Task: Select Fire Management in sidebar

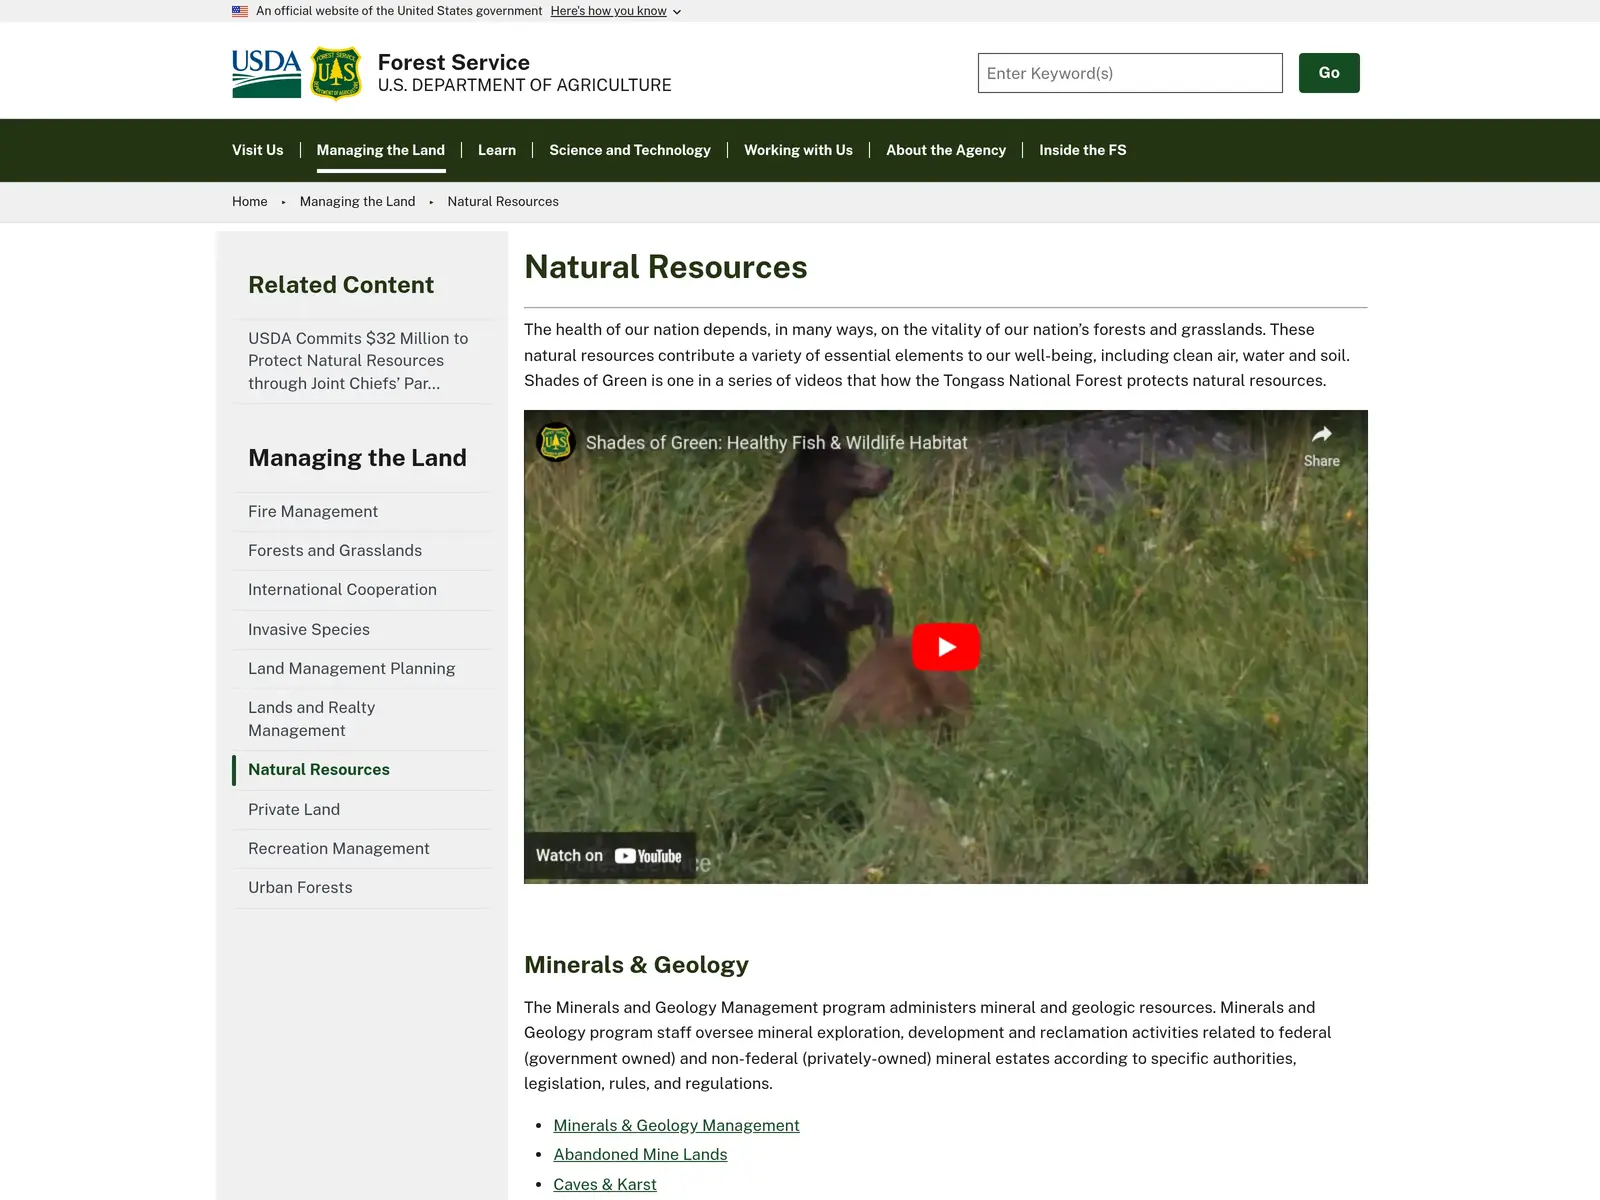Action: click(x=362, y=512)
